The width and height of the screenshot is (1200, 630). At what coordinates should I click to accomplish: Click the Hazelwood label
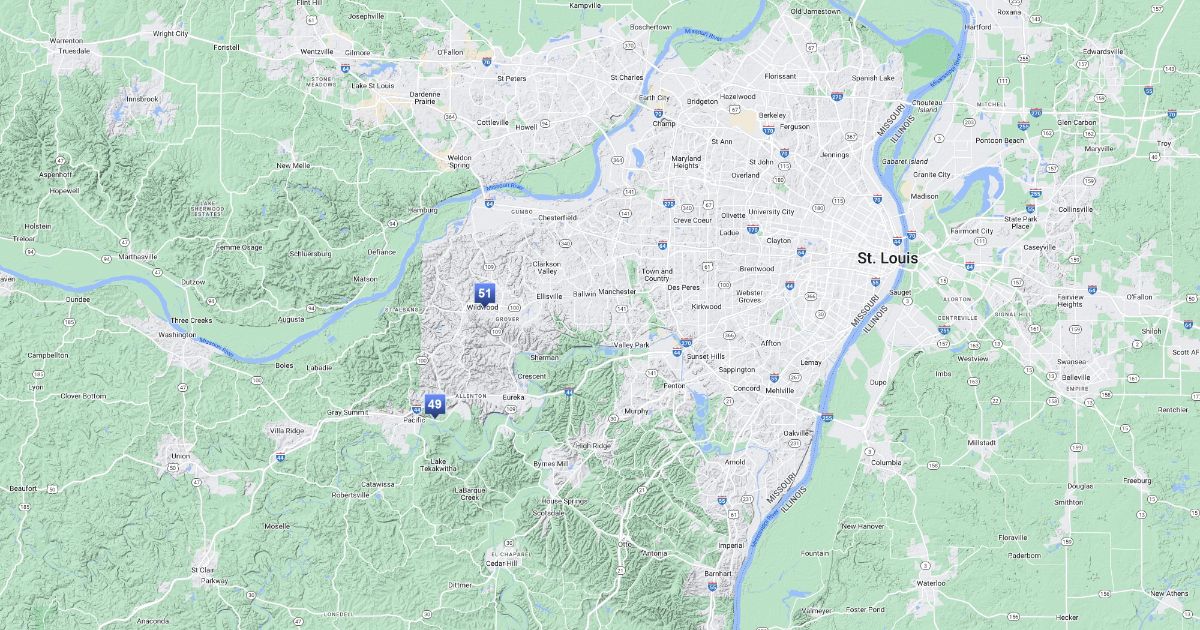pos(737,96)
